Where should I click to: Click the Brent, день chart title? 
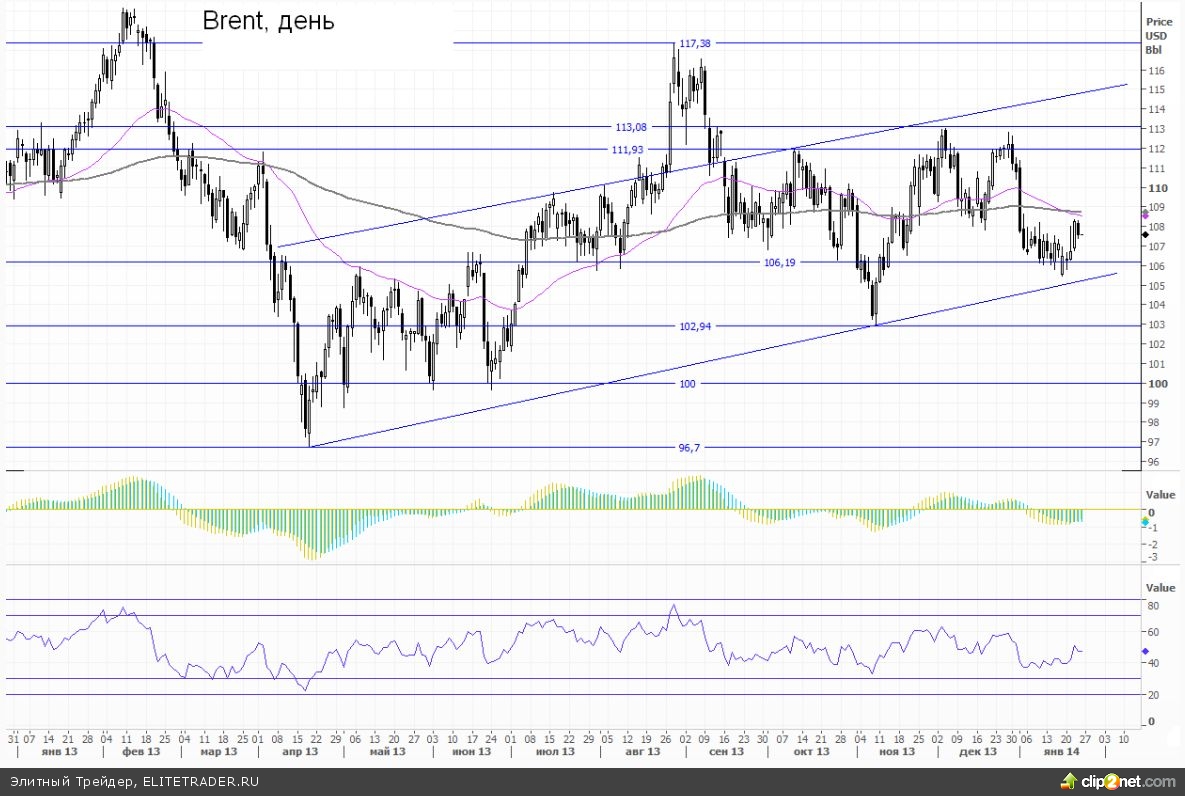coord(268,20)
